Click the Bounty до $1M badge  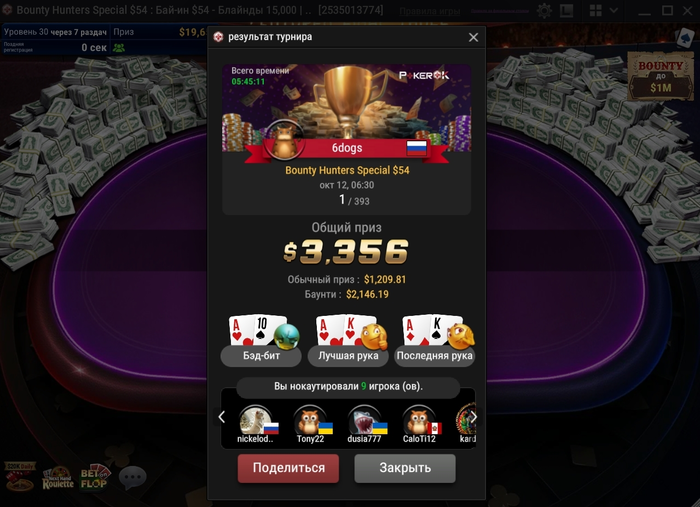coord(660,76)
